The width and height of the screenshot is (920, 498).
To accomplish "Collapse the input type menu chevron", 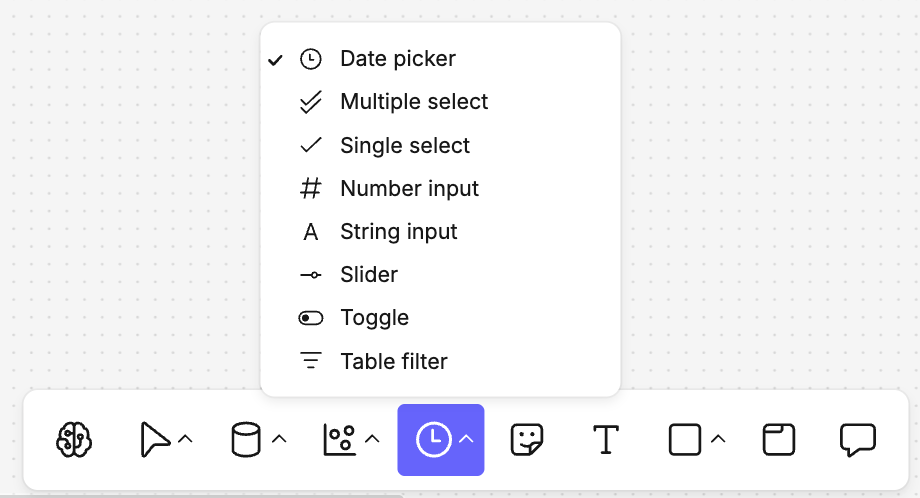I will coord(466,439).
